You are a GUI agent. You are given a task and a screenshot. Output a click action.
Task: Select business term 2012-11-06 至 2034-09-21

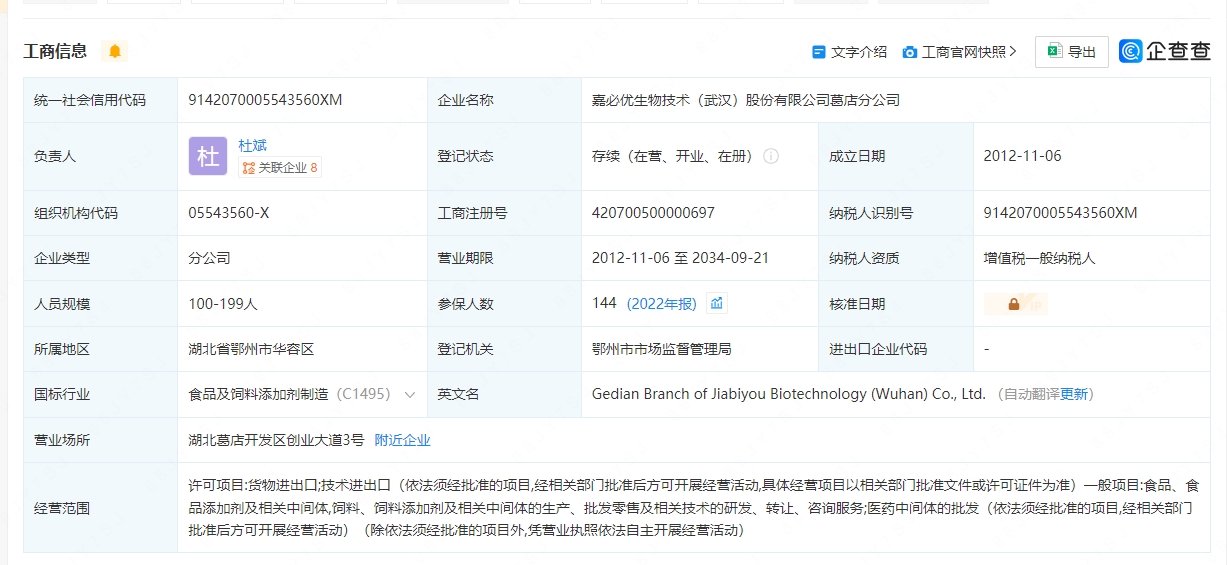click(680, 258)
